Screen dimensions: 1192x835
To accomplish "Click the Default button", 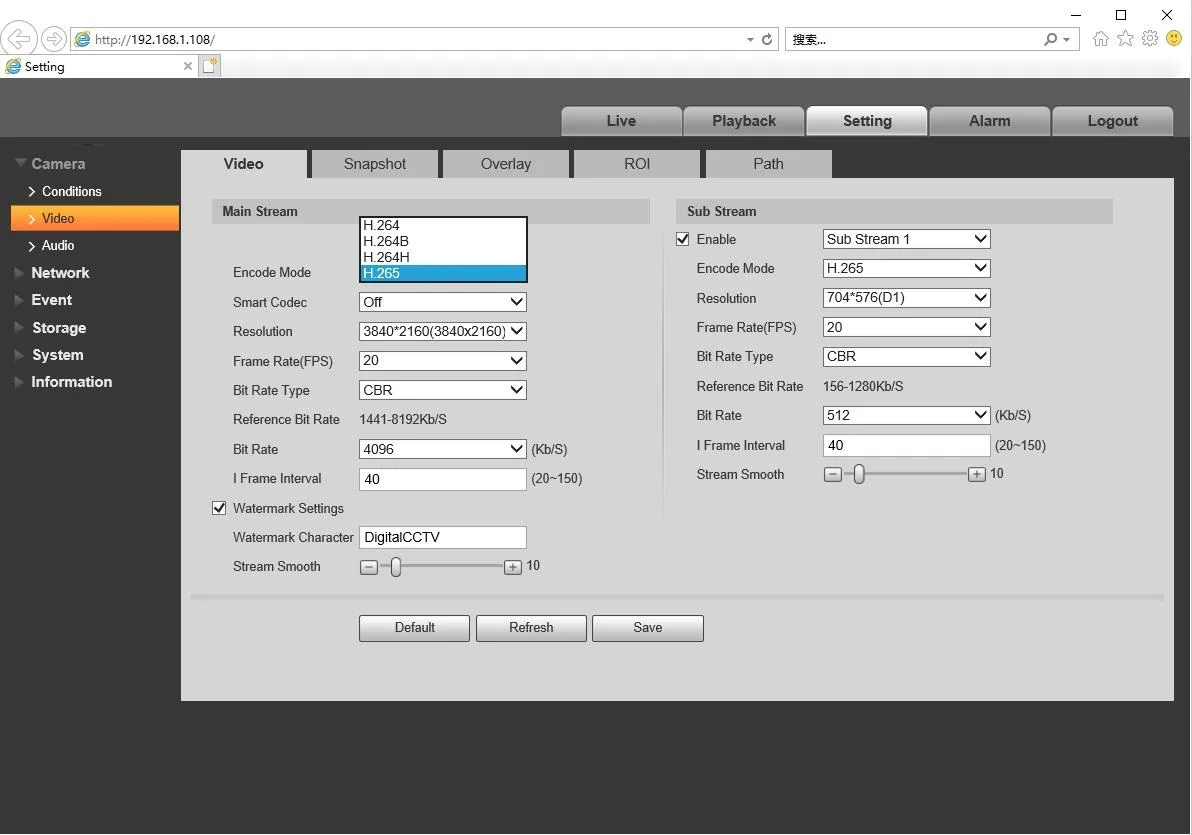I will (x=414, y=628).
